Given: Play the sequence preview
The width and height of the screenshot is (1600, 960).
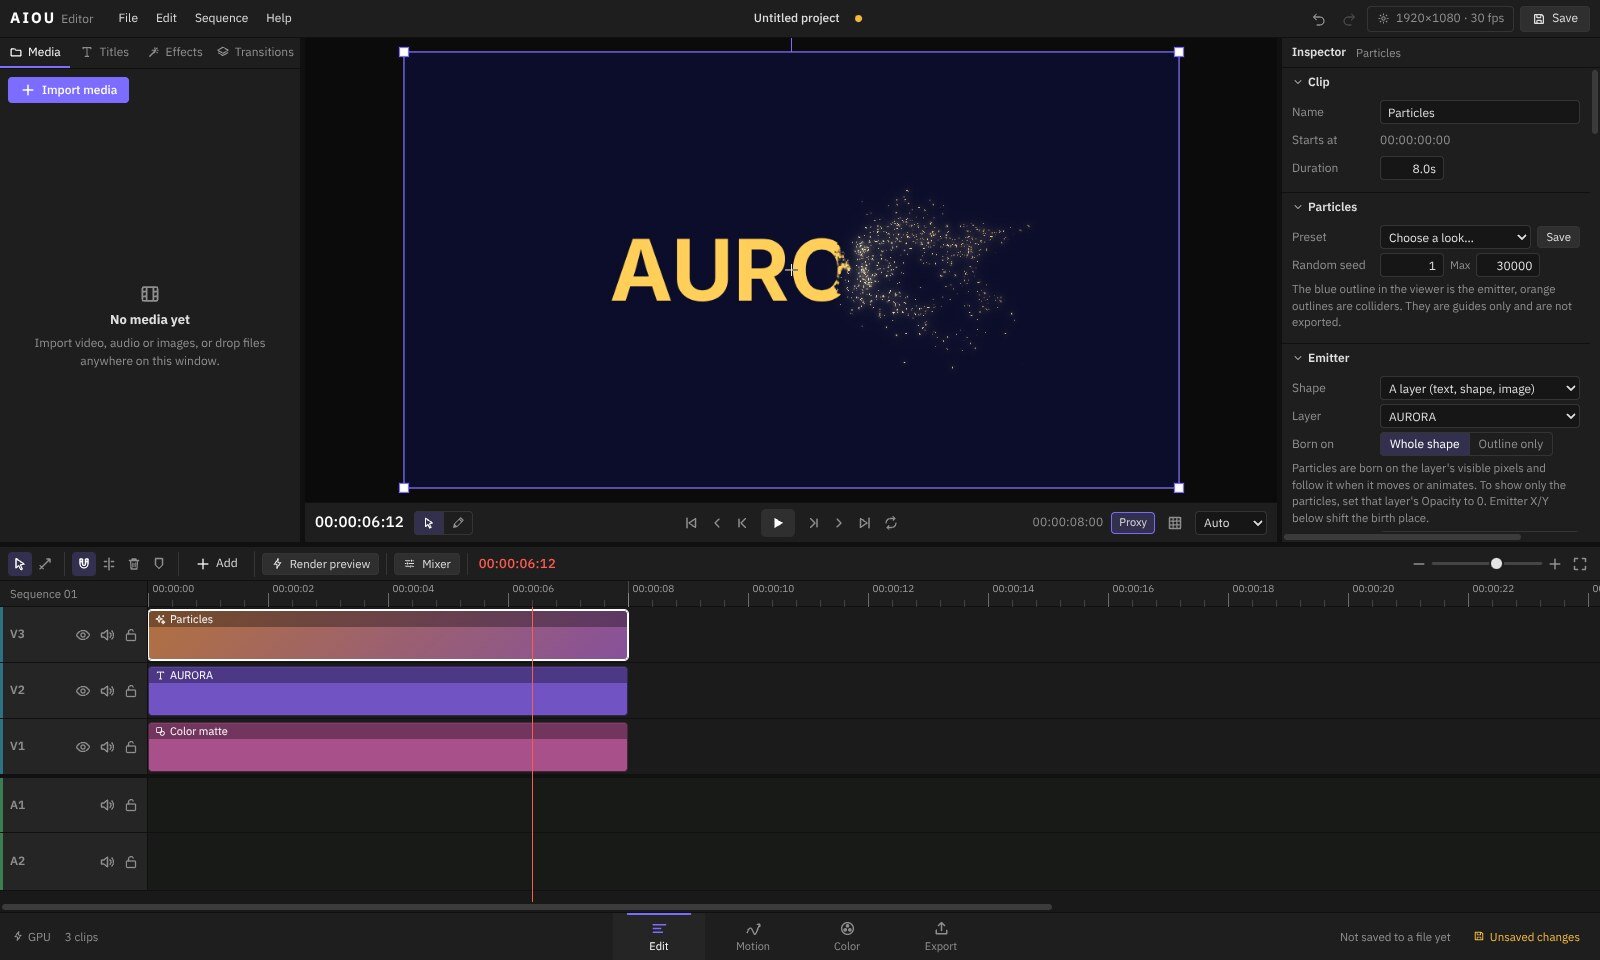Looking at the screenshot, I should click(x=778, y=523).
